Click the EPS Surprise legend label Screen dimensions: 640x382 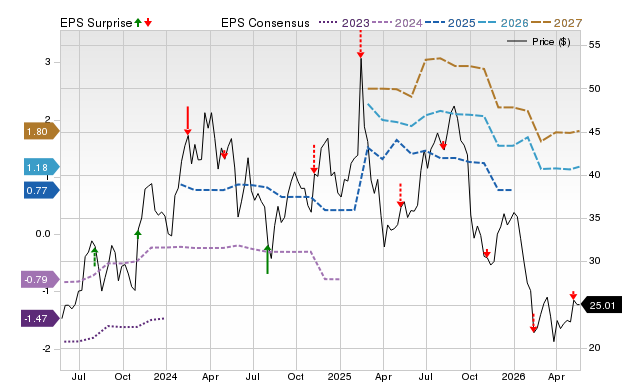click(x=96, y=23)
